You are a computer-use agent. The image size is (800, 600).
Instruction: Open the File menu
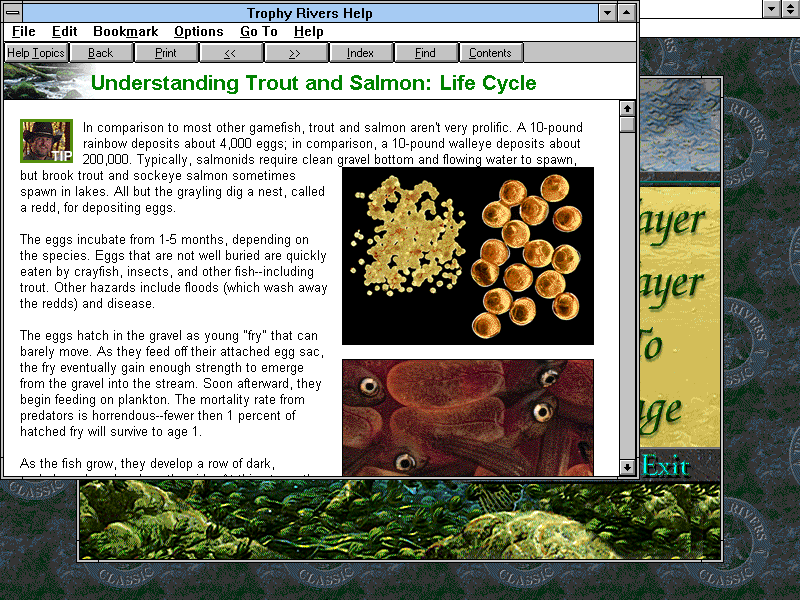pos(24,32)
